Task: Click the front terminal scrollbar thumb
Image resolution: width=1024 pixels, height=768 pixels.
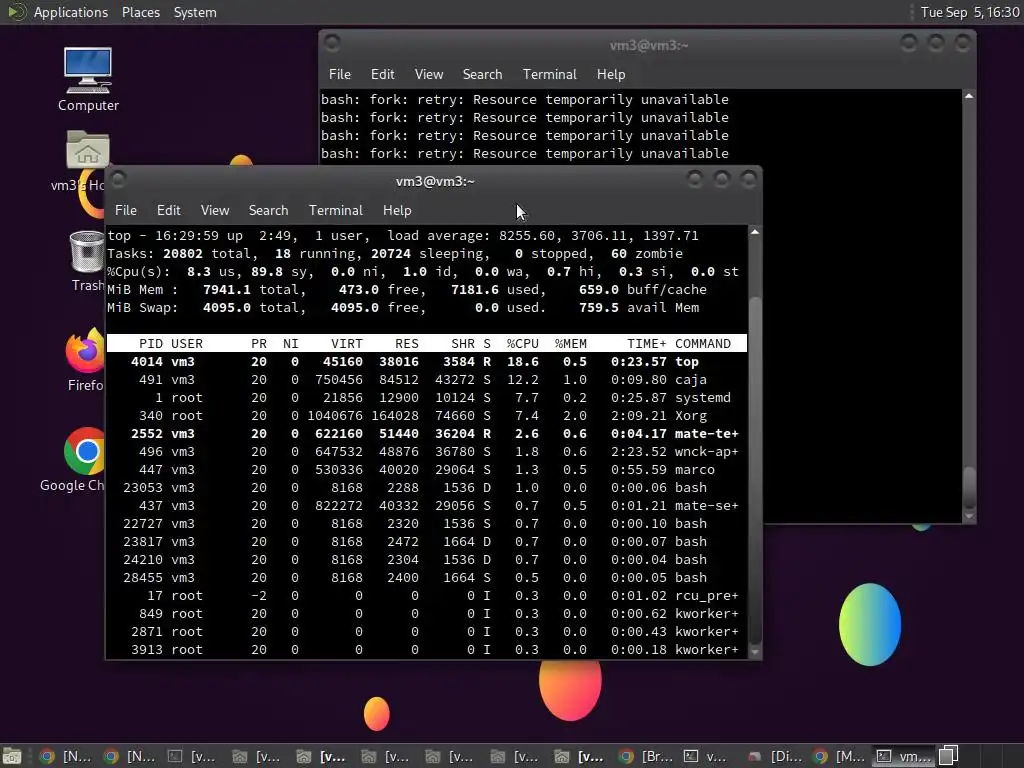Action: click(755, 470)
